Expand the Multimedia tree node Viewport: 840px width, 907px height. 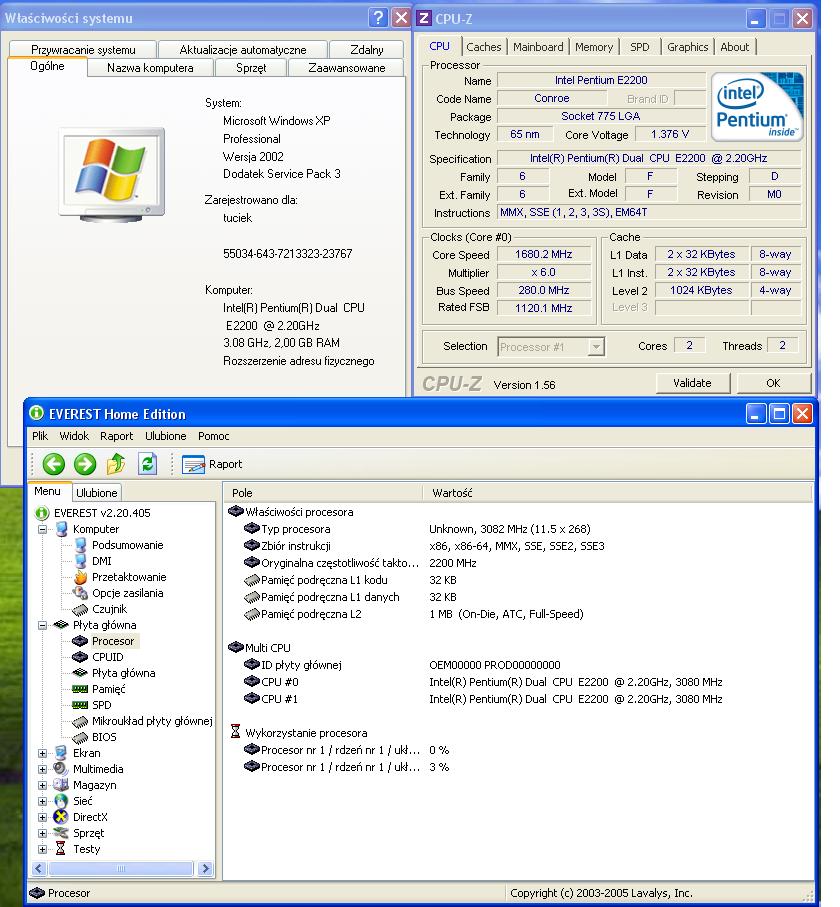coord(43,769)
